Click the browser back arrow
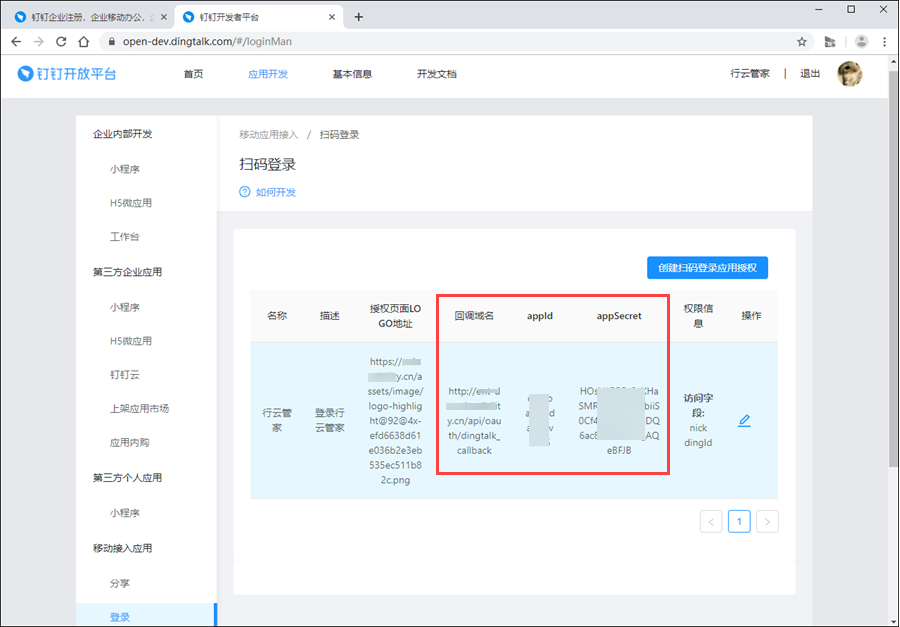Image resolution: width=900 pixels, height=627 pixels. point(16,41)
